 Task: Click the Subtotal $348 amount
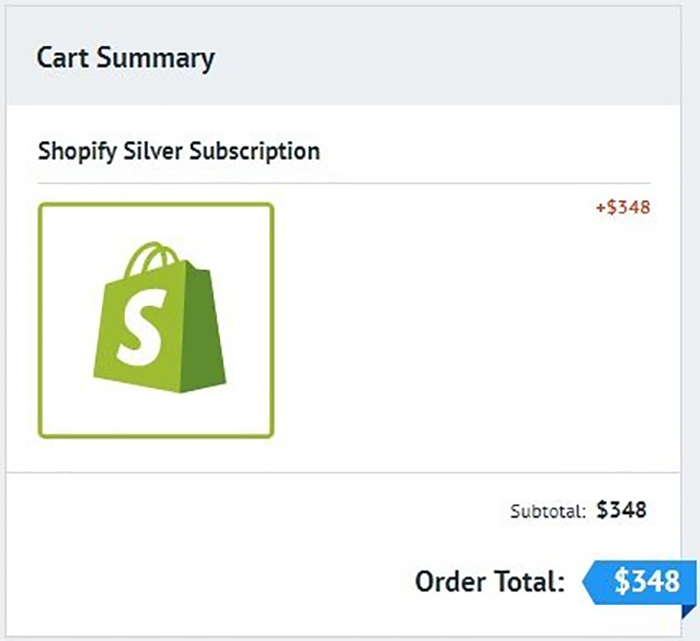tap(621, 510)
